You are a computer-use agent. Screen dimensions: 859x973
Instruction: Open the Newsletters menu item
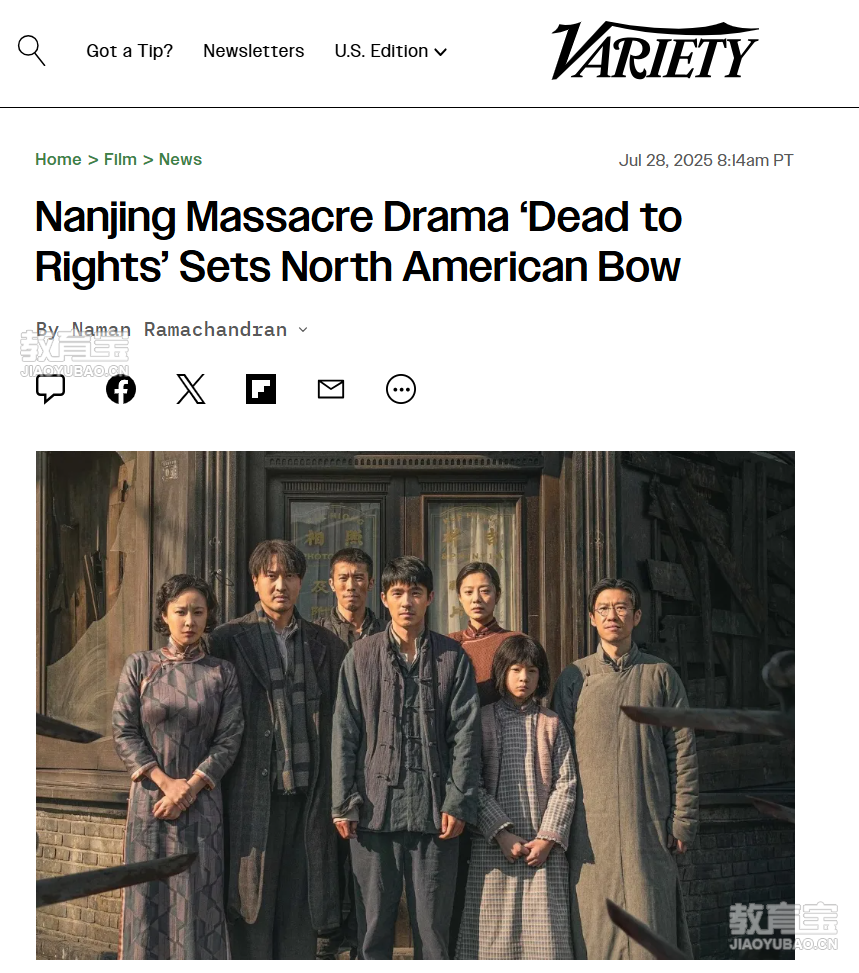(254, 51)
